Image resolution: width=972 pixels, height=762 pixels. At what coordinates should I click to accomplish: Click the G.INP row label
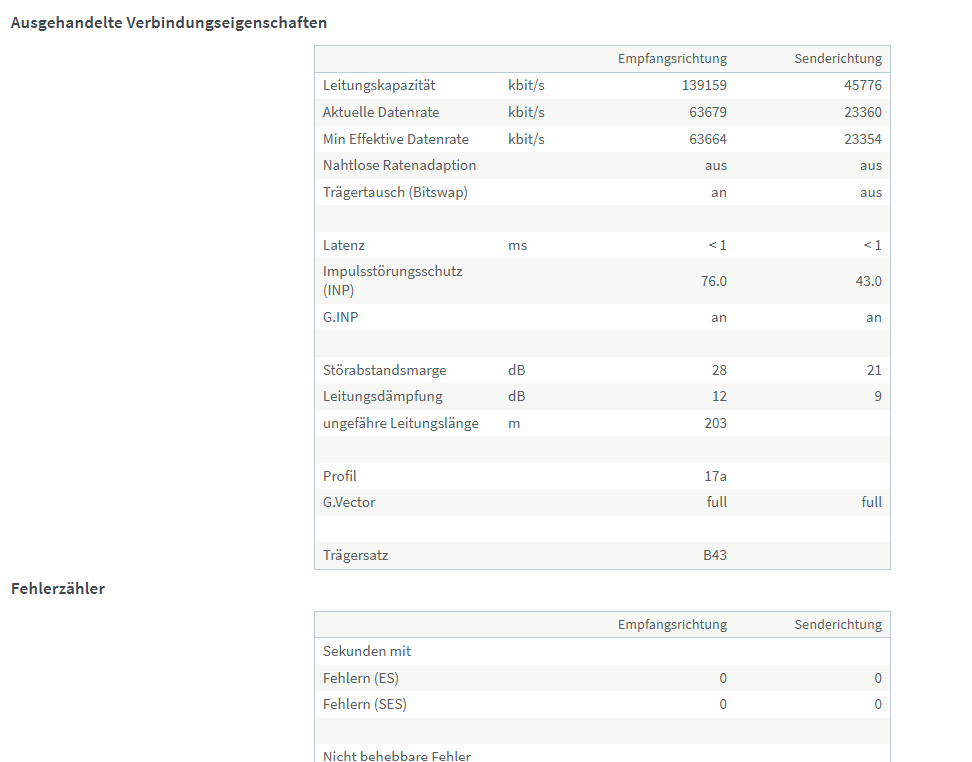(x=342, y=317)
